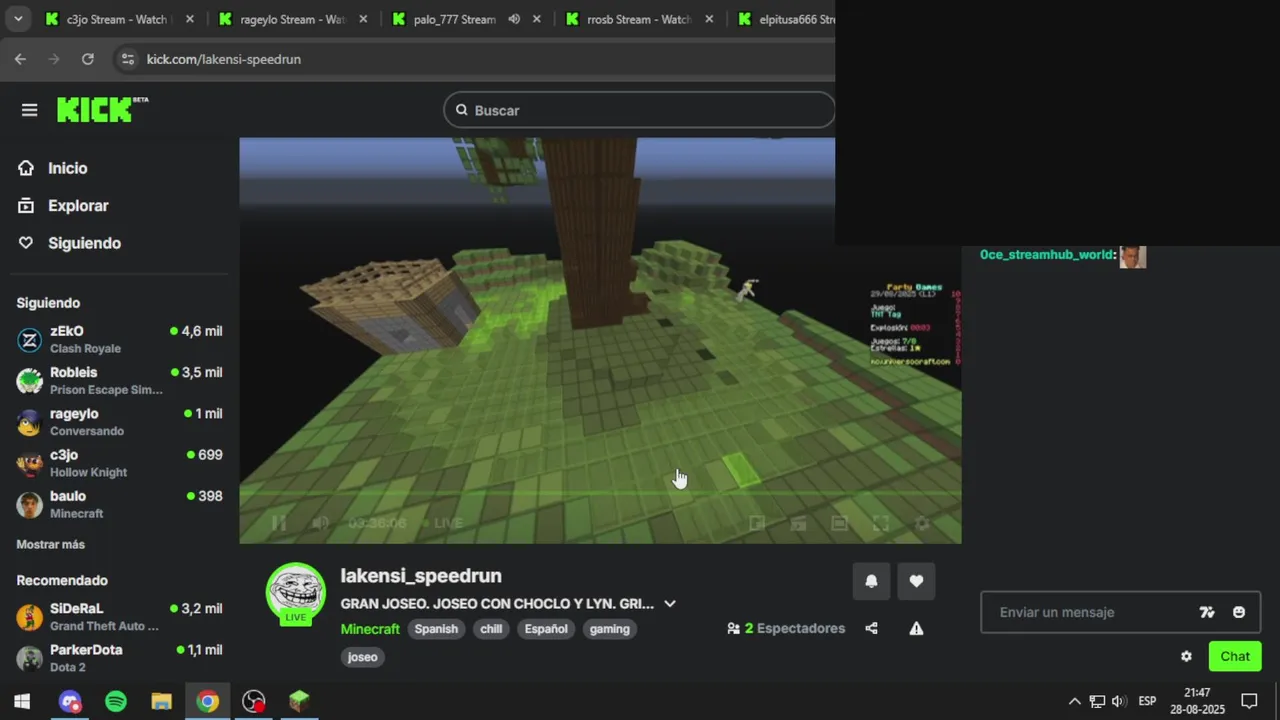
Task: Open the Kick hamburger menu
Action: tap(29, 110)
